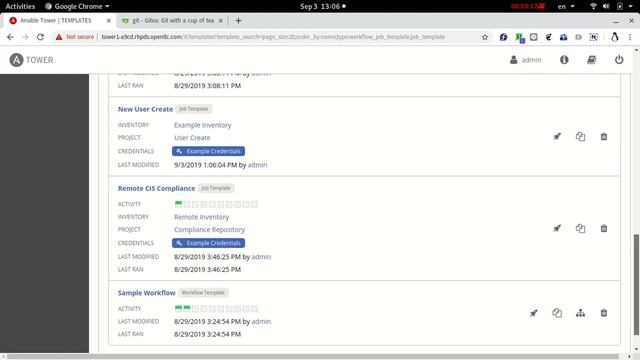
Task: Open Chrome menu three dots
Action: [630, 37]
